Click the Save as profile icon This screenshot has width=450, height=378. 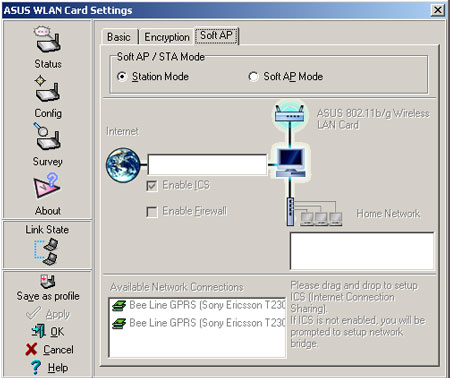point(48,281)
